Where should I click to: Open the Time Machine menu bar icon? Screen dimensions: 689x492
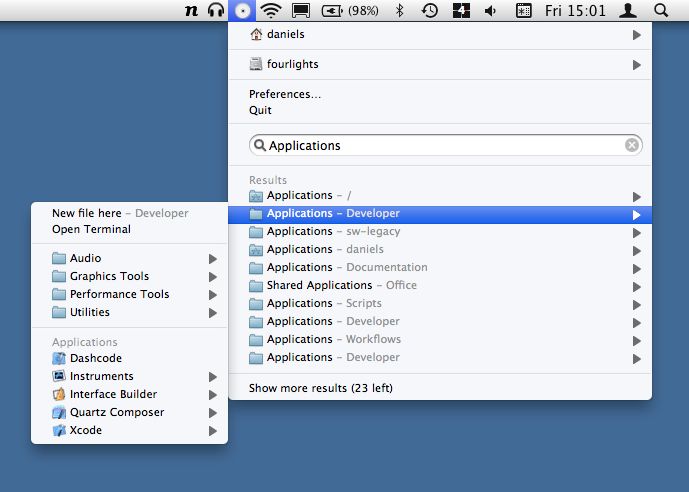pyautogui.click(x=430, y=10)
